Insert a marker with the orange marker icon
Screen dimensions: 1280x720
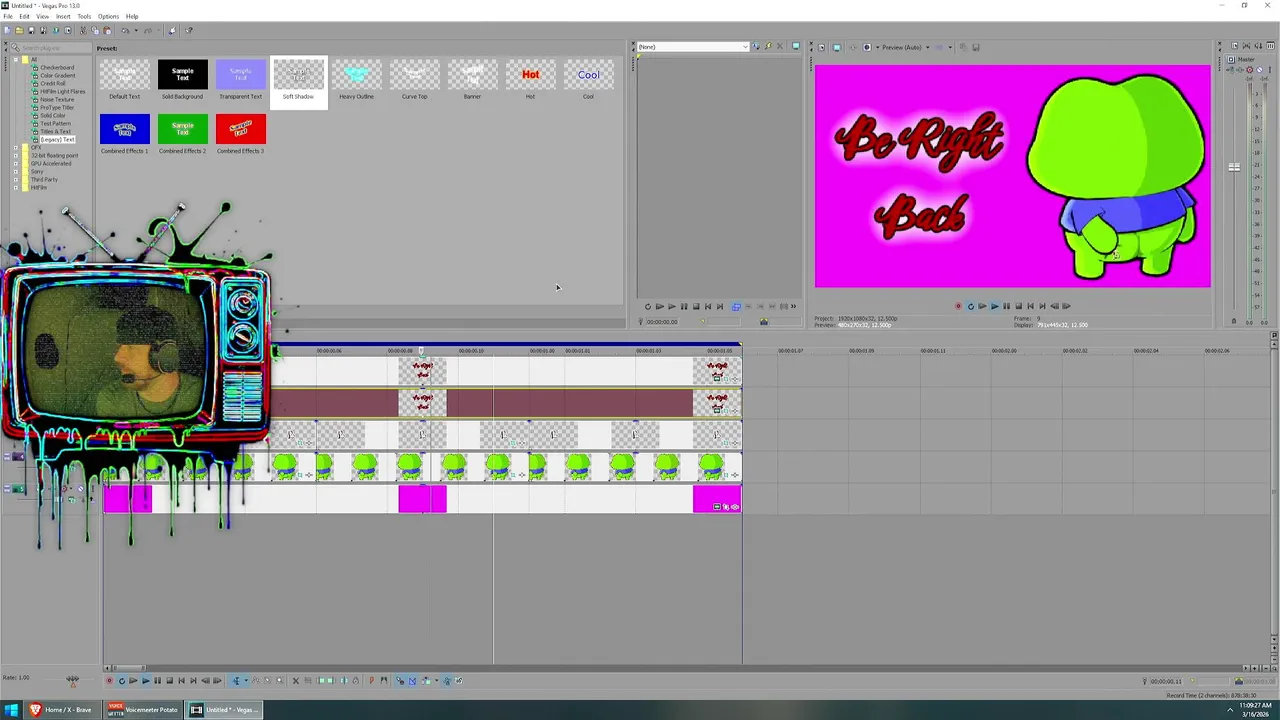(x=371, y=681)
